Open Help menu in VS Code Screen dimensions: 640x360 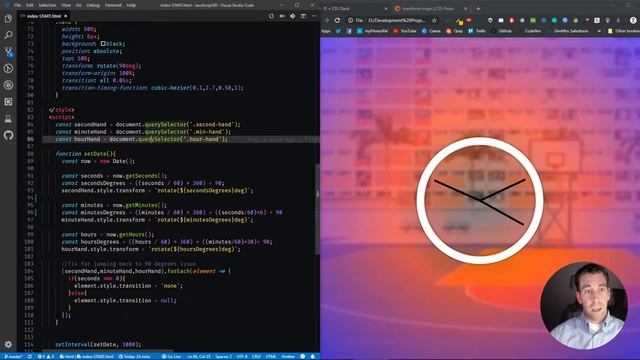[131, 5]
